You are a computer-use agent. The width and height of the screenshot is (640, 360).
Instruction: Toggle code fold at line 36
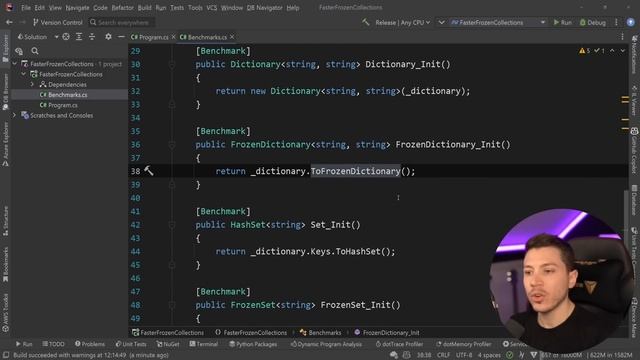click(x=172, y=144)
